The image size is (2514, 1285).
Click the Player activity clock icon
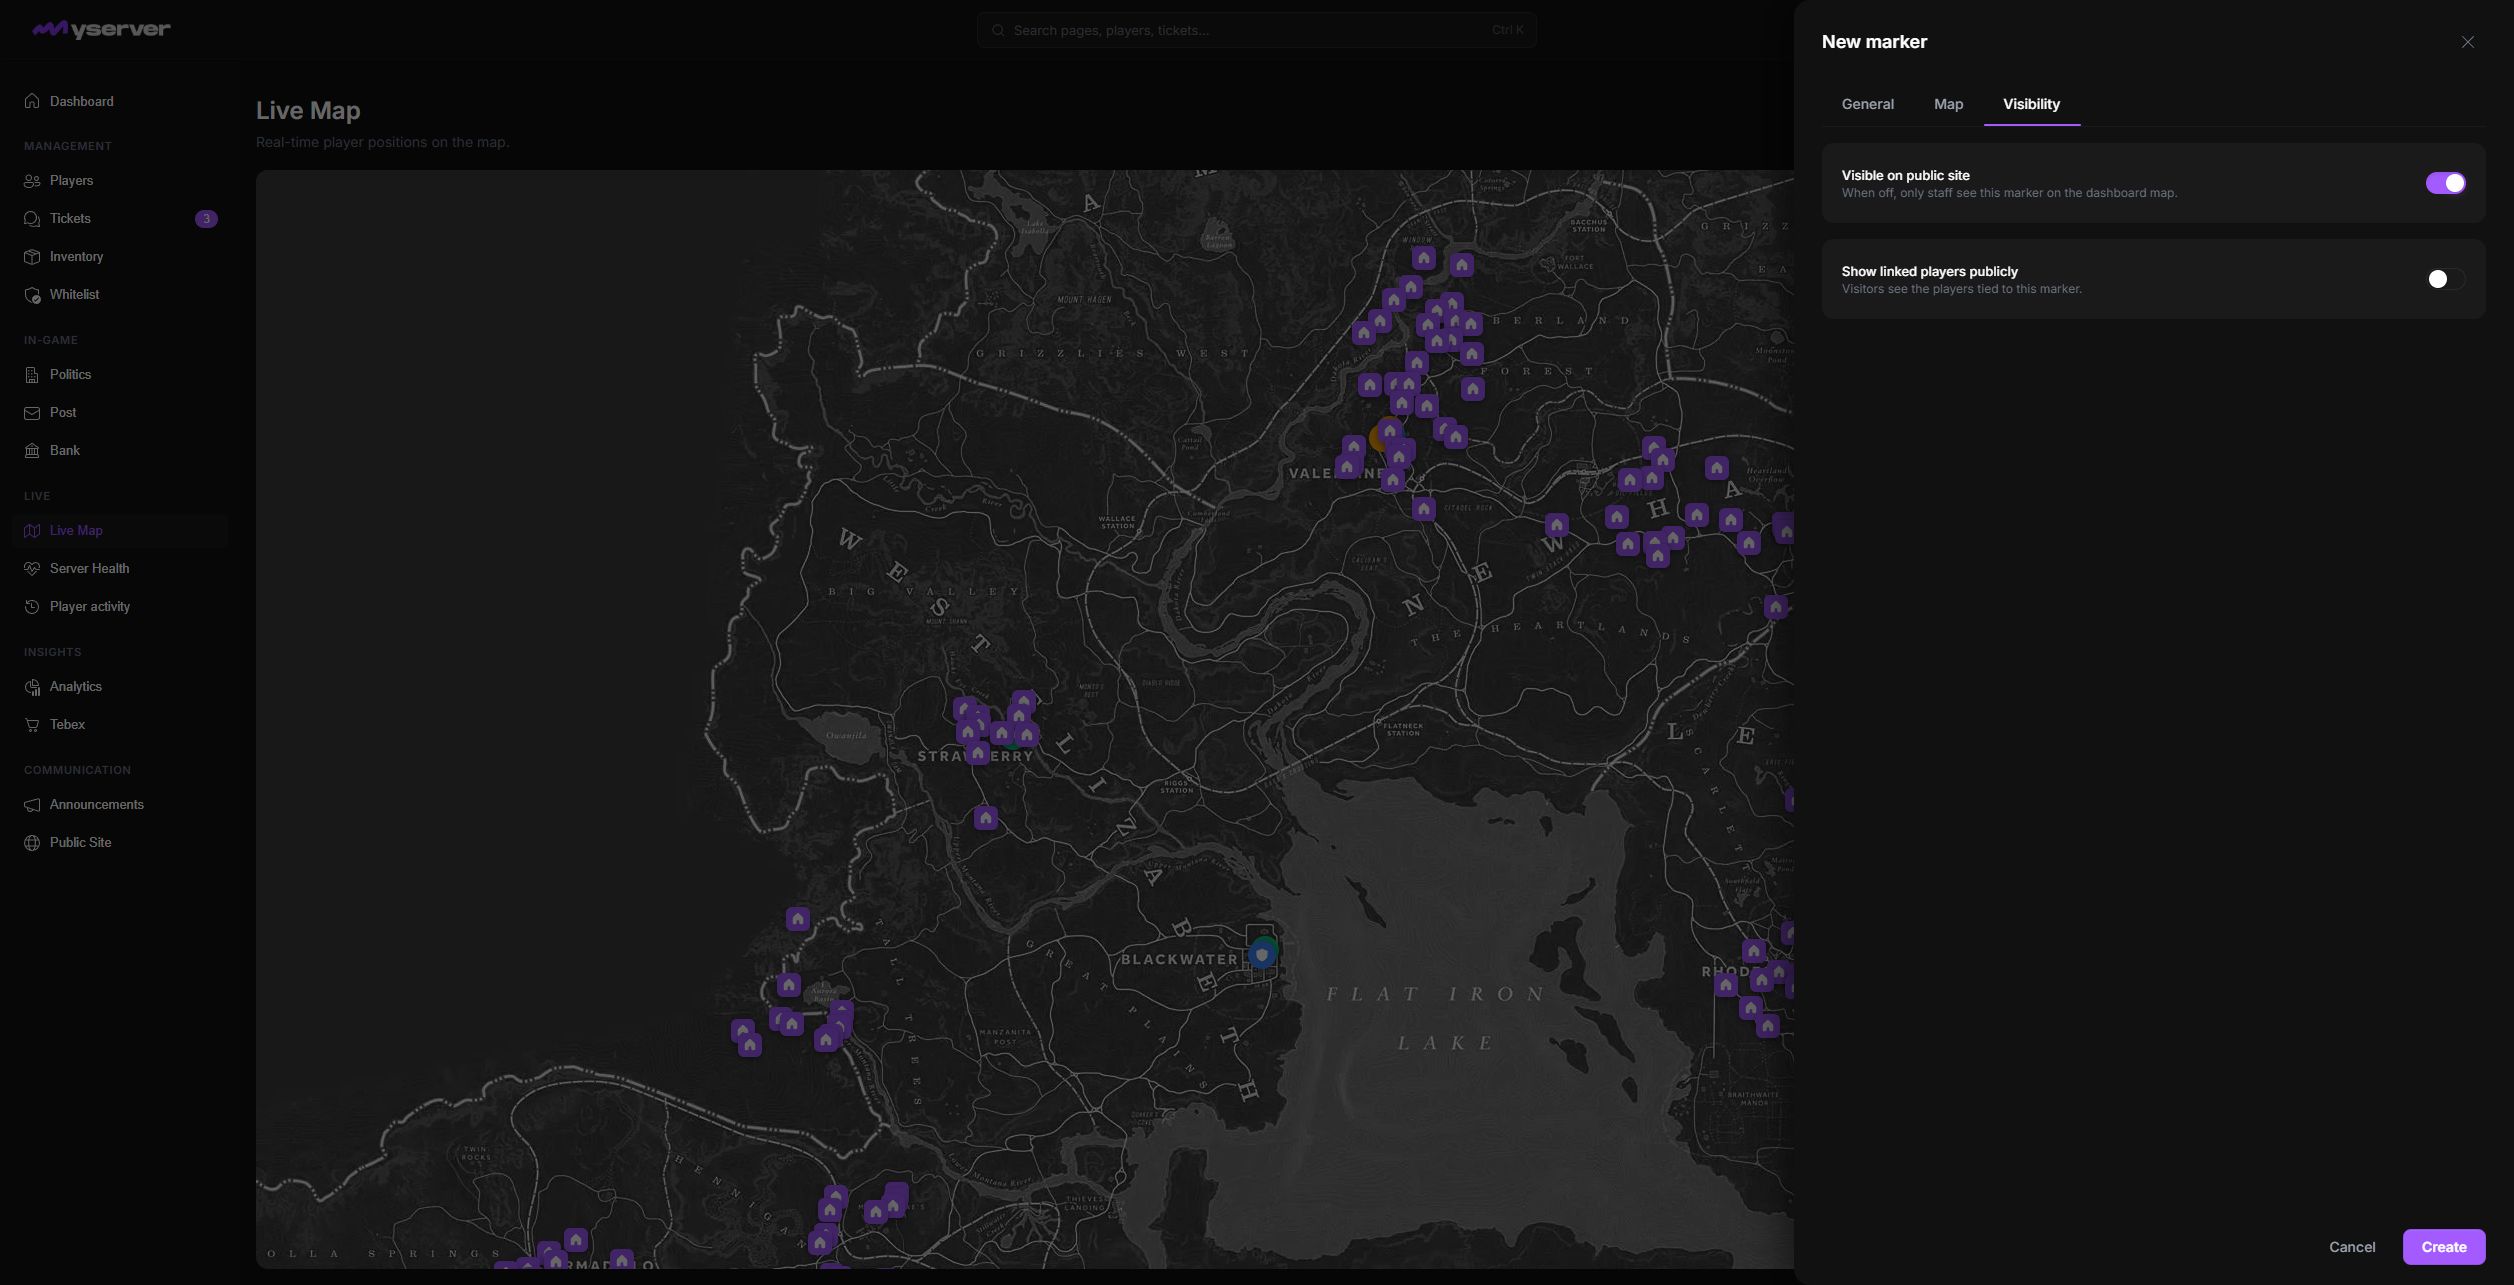(x=32, y=606)
